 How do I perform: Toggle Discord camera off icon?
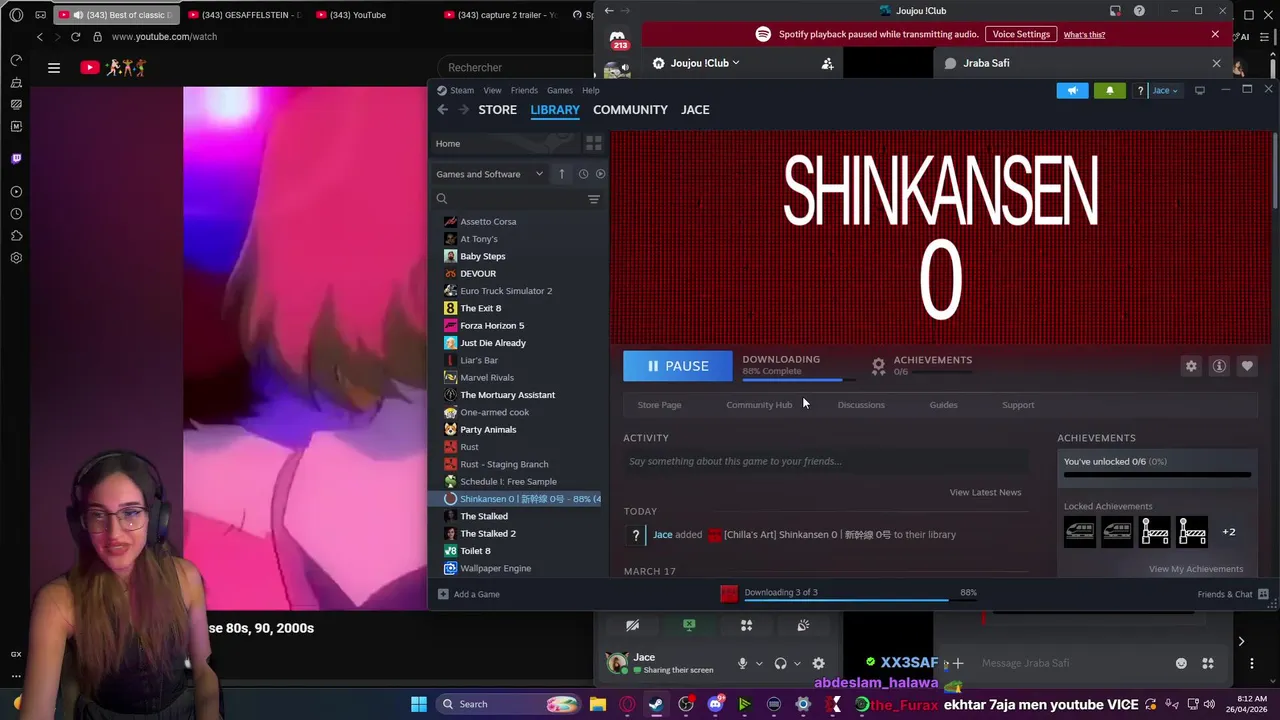coord(632,625)
